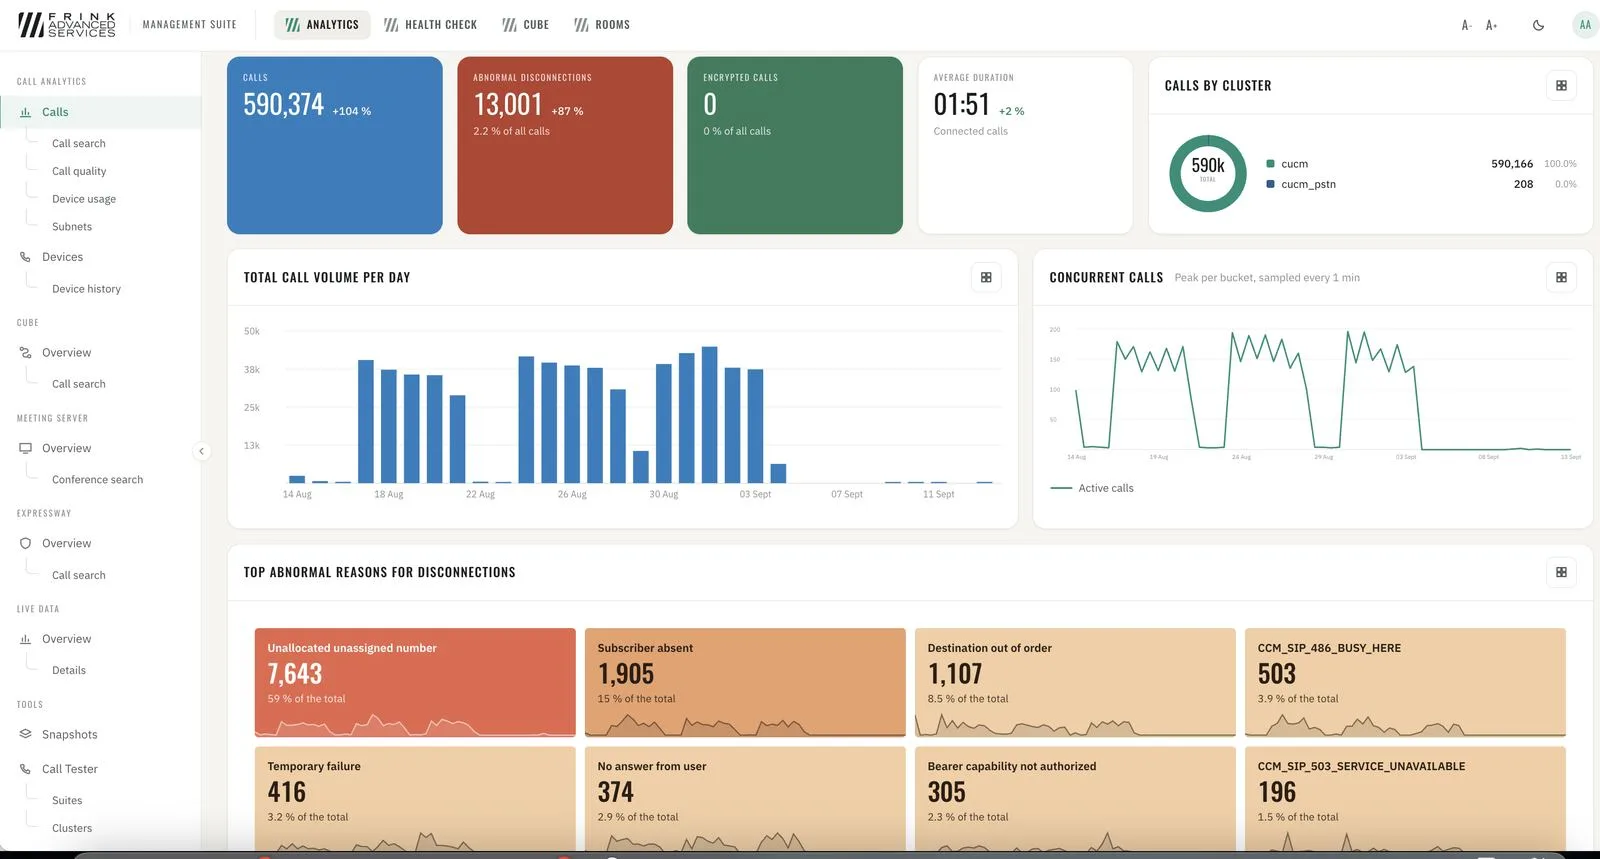Switch to the Health Check tab
Viewport: 1600px width, 859px height.
(x=431, y=25)
